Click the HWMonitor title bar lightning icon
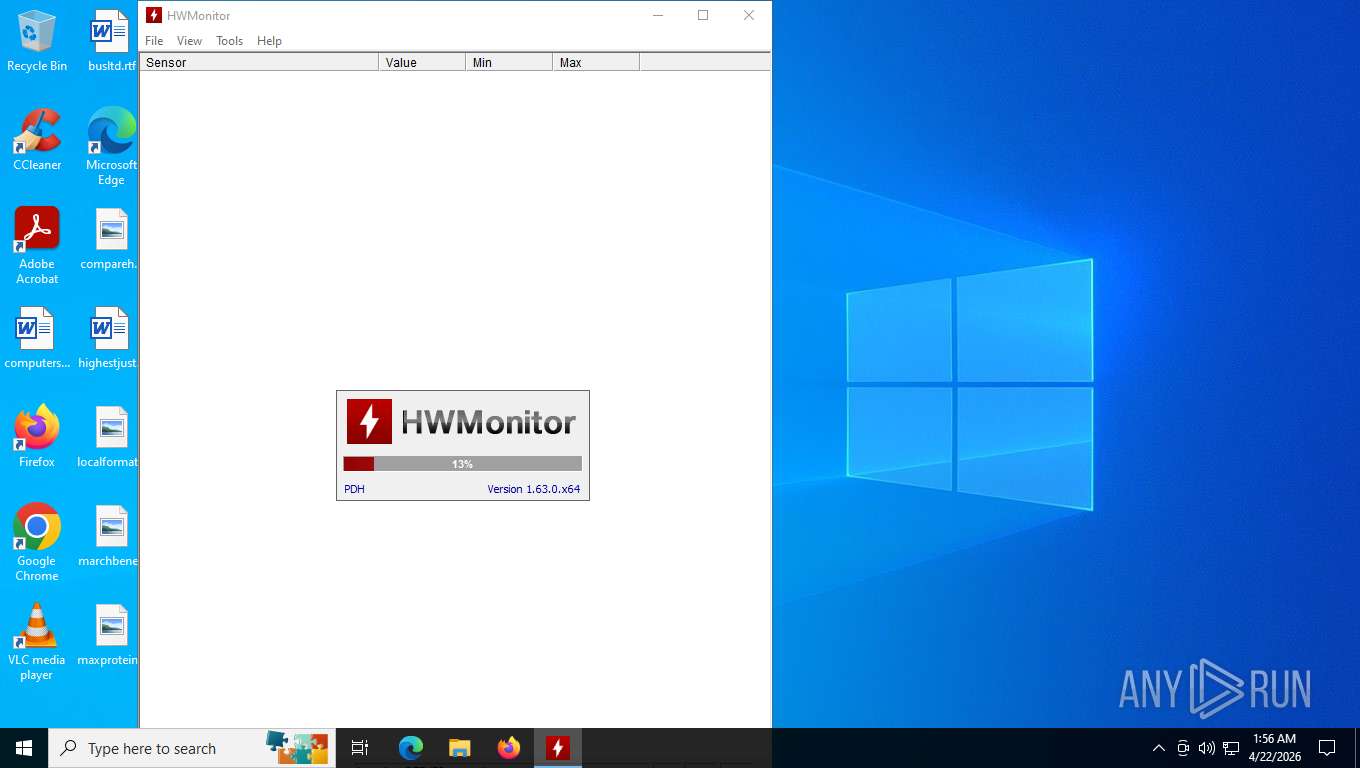Viewport: 1360px width, 768px height. (x=154, y=15)
